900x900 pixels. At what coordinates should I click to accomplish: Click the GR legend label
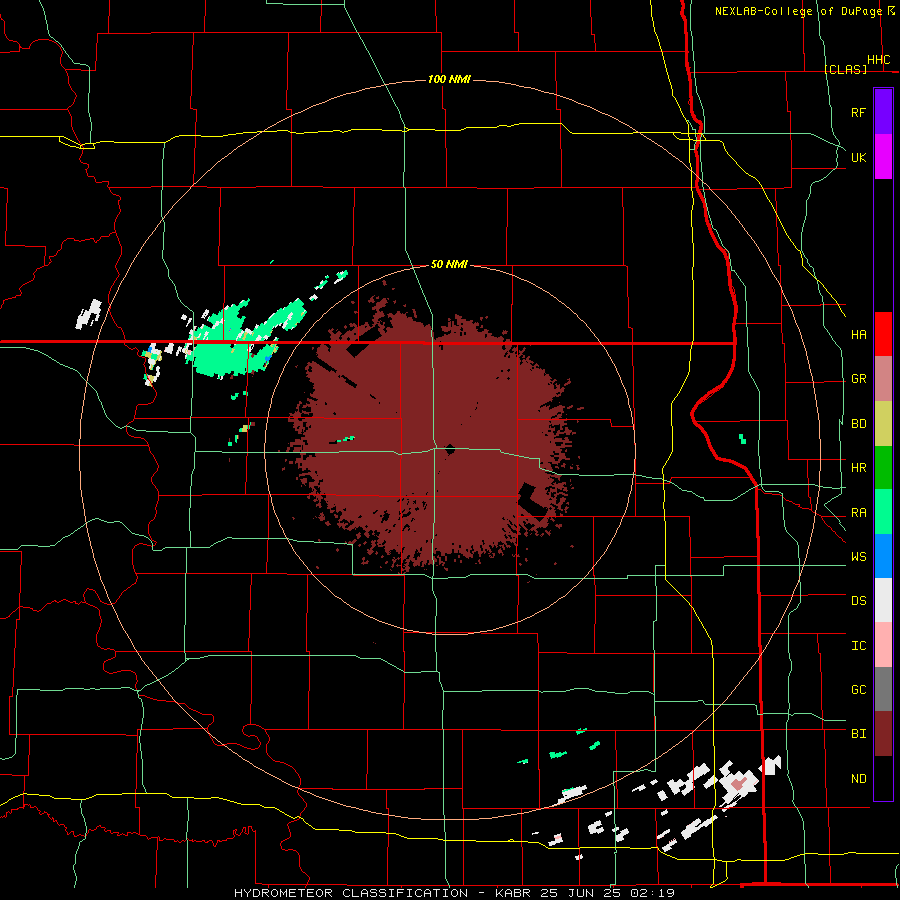coord(858,379)
